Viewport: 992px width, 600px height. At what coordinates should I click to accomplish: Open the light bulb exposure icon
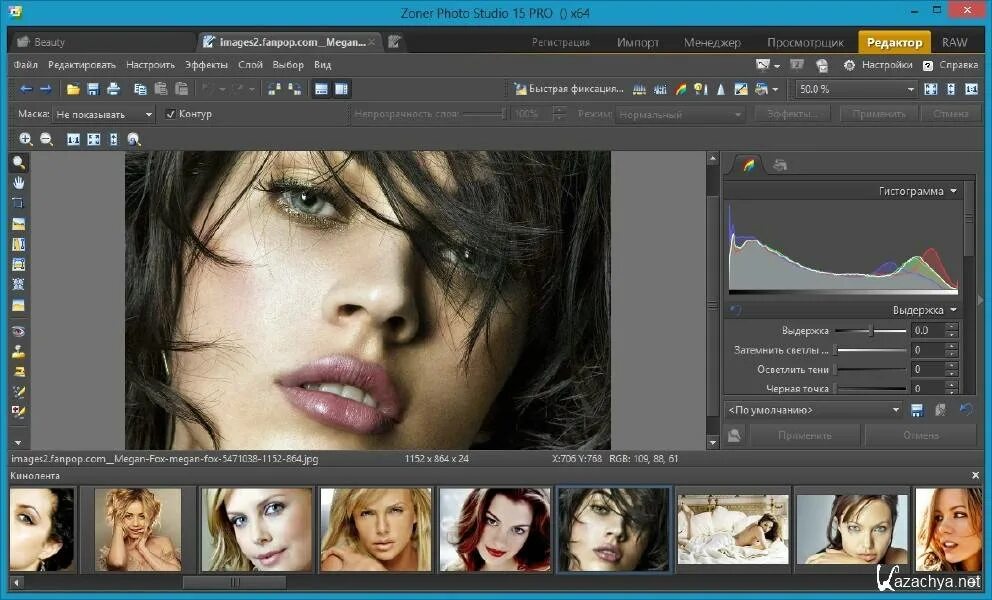pos(700,89)
